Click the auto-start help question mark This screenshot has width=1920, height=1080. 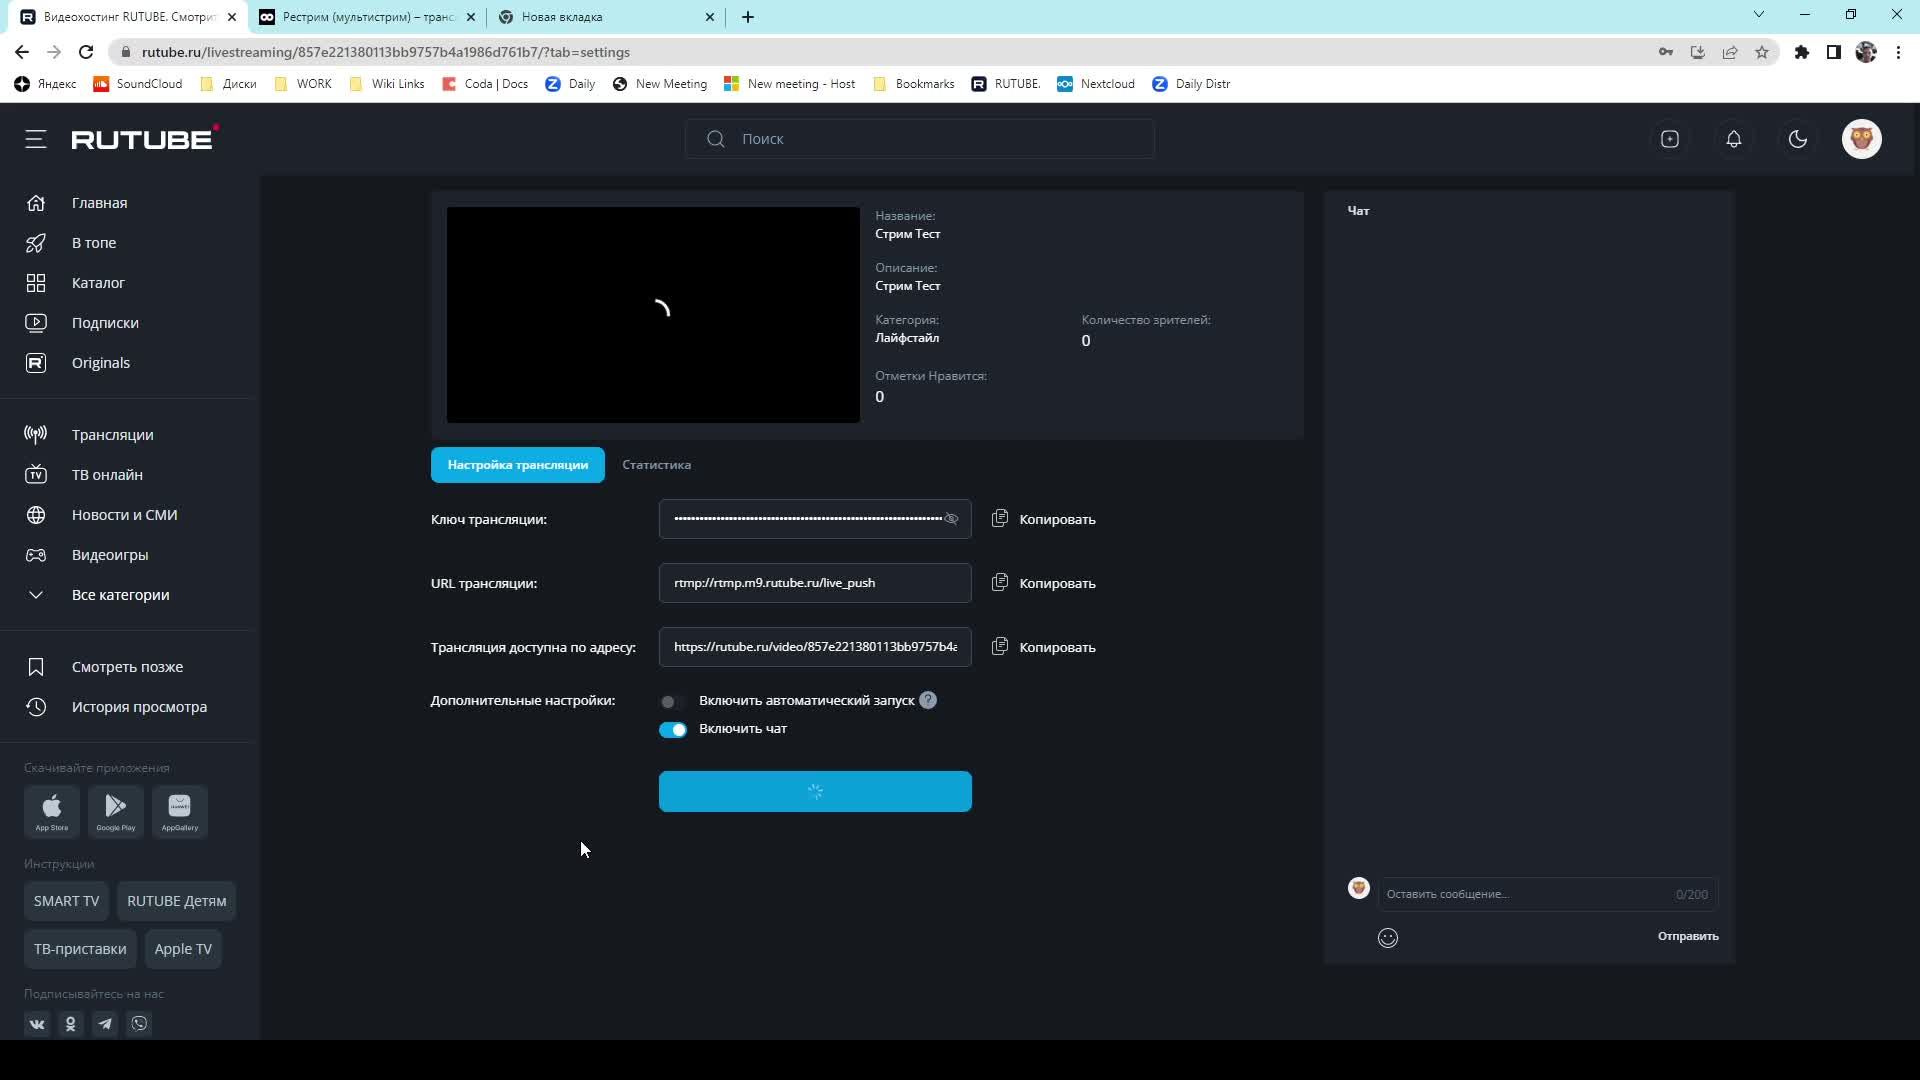click(928, 700)
